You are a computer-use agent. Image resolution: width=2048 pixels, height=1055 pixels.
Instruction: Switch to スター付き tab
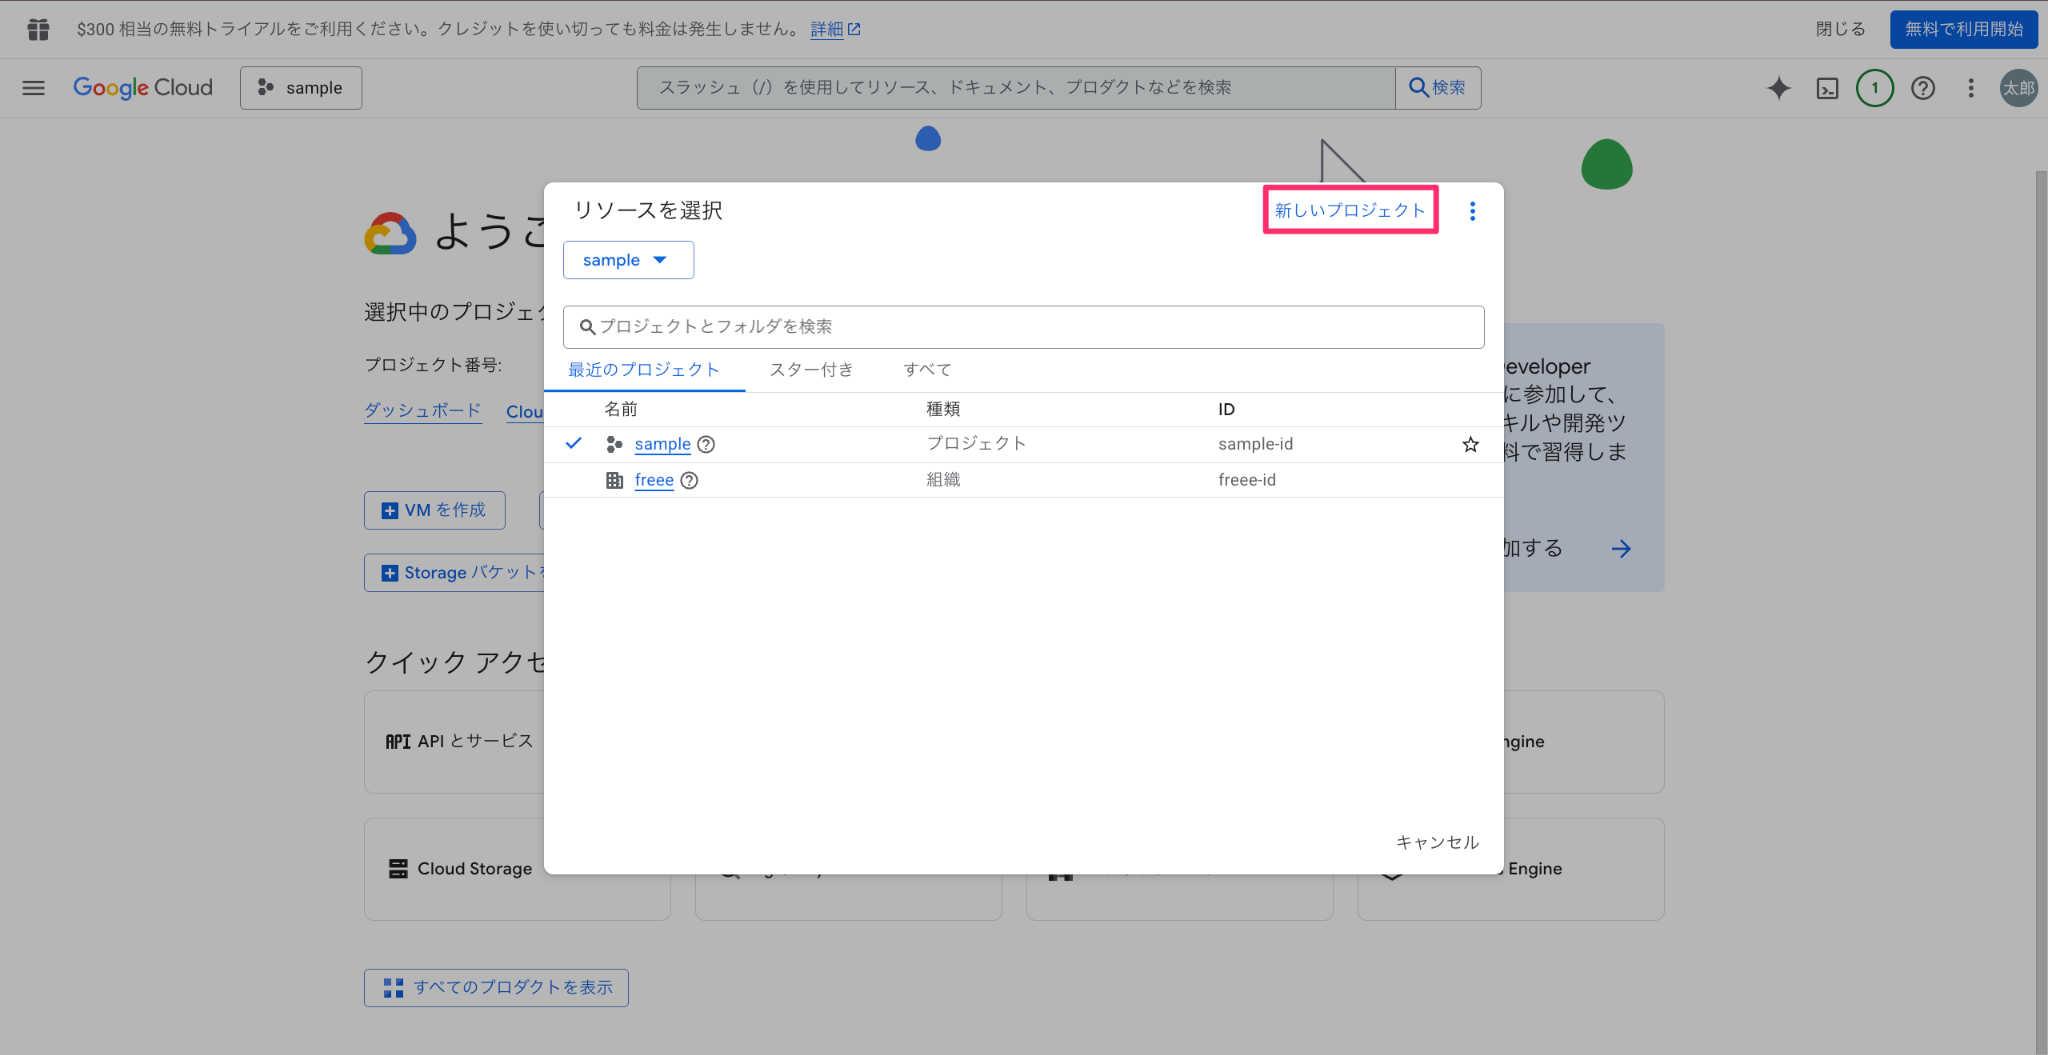(811, 370)
